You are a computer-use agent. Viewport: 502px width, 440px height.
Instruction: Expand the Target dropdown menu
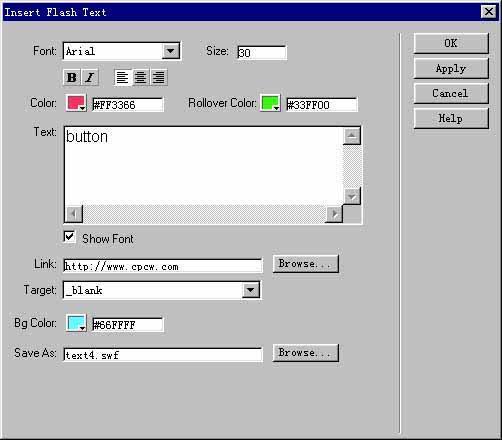click(251, 290)
